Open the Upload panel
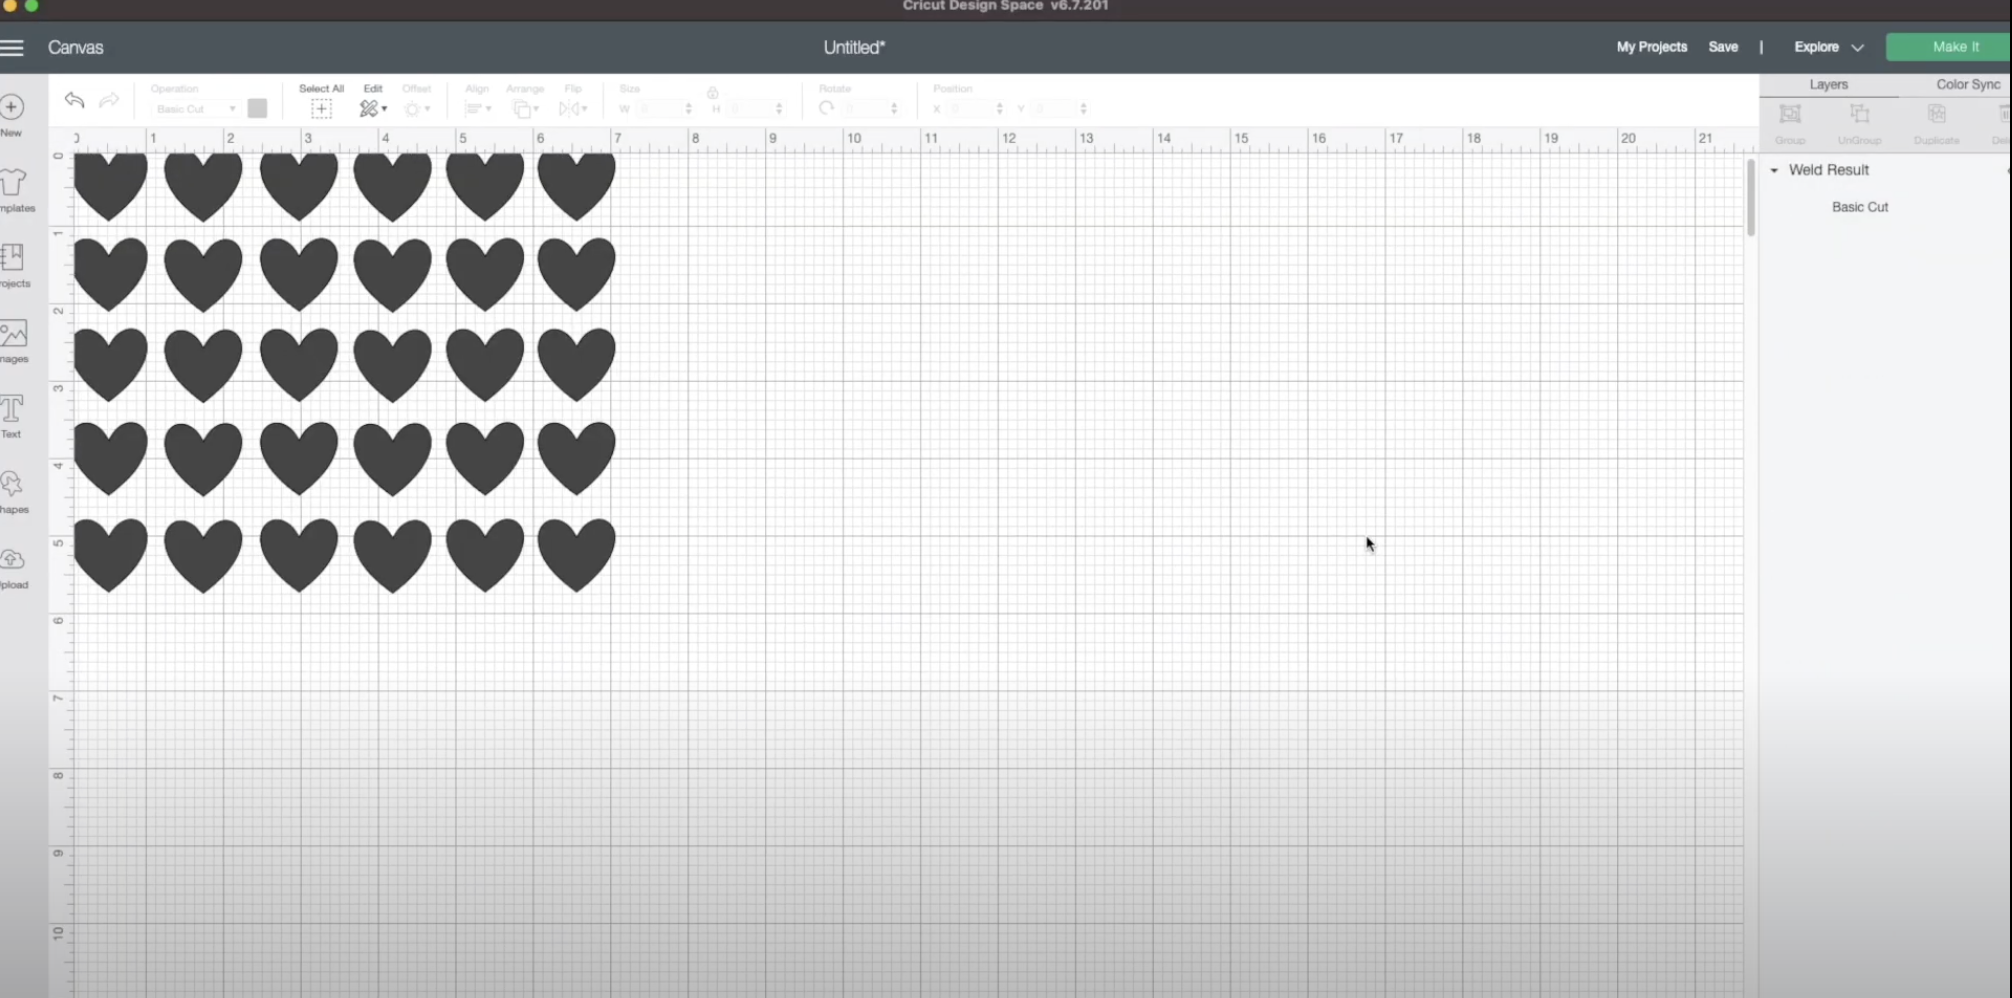 (13, 568)
